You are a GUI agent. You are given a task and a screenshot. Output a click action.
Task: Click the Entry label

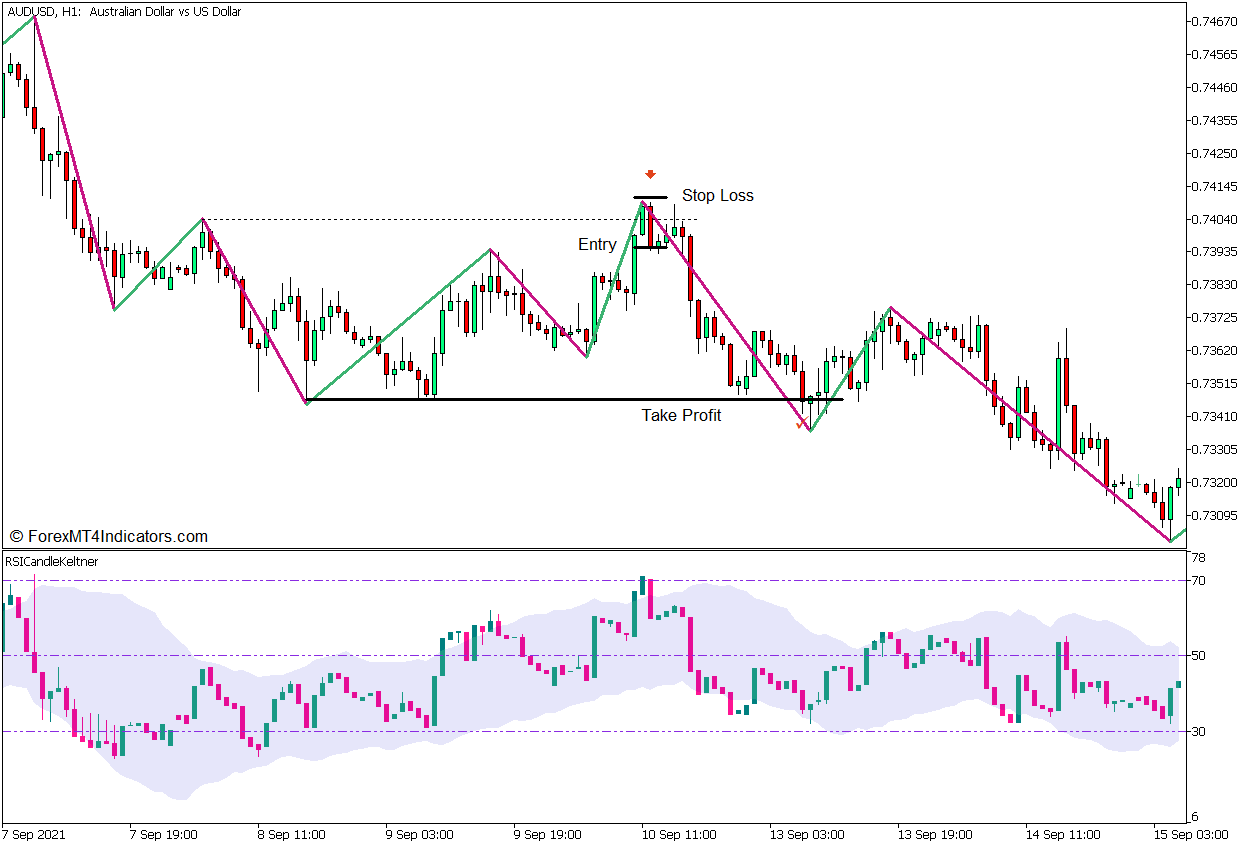(x=597, y=244)
